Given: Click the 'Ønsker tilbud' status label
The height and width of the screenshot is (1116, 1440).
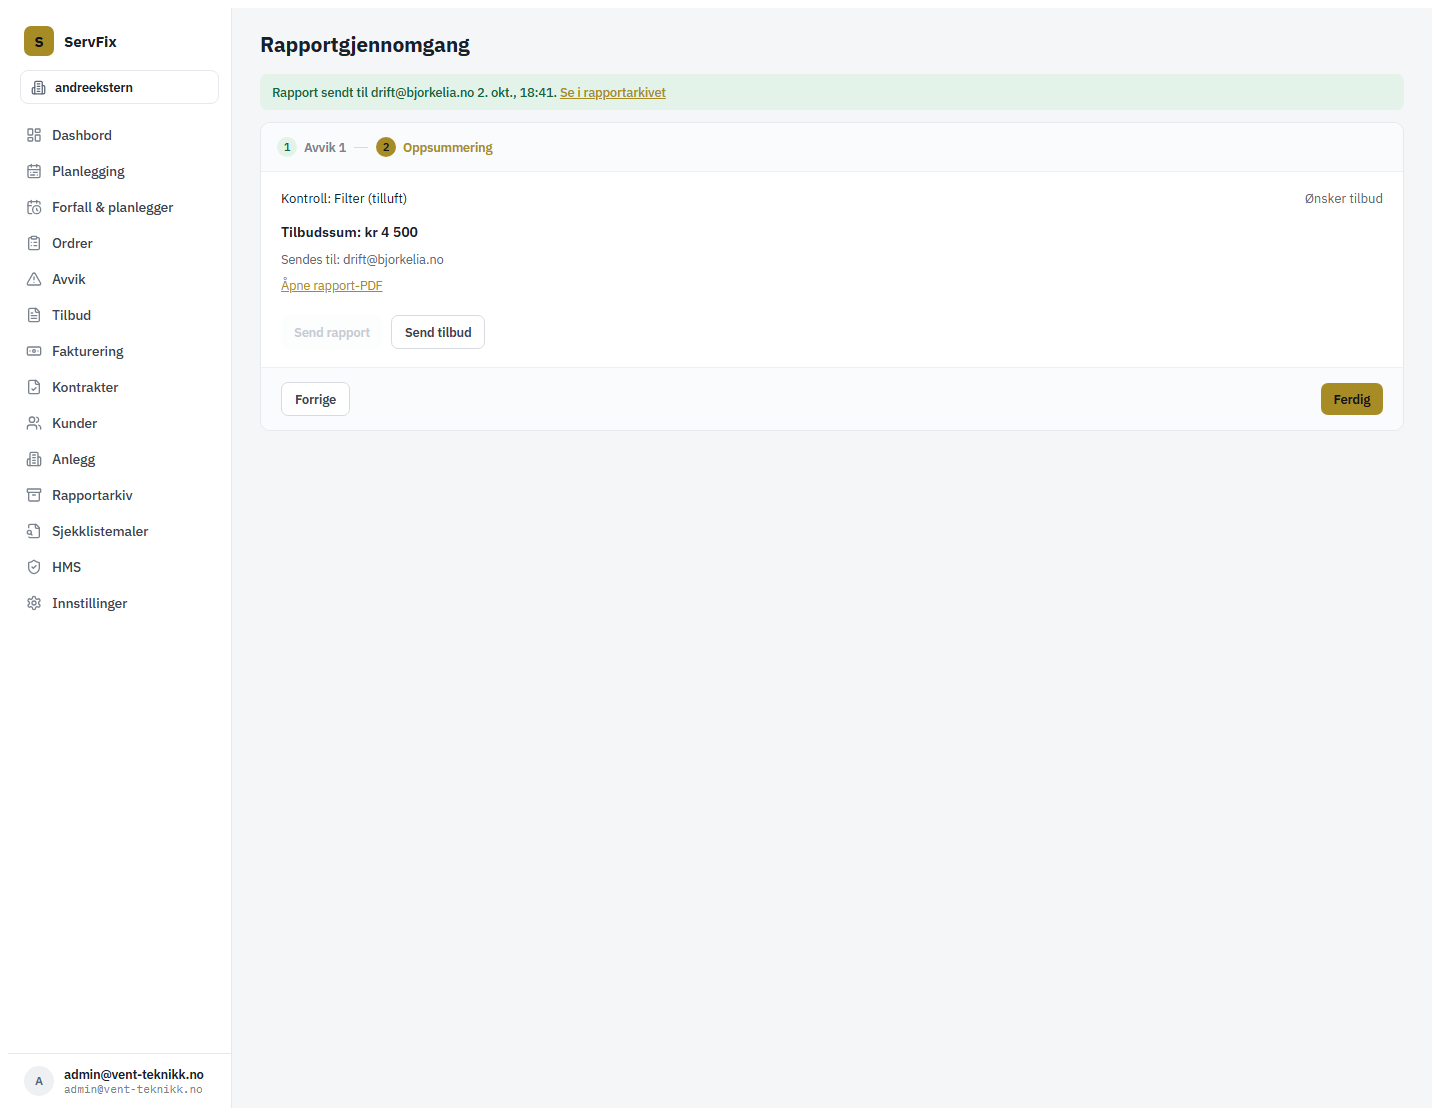Looking at the screenshot, I should (1343, 198).
